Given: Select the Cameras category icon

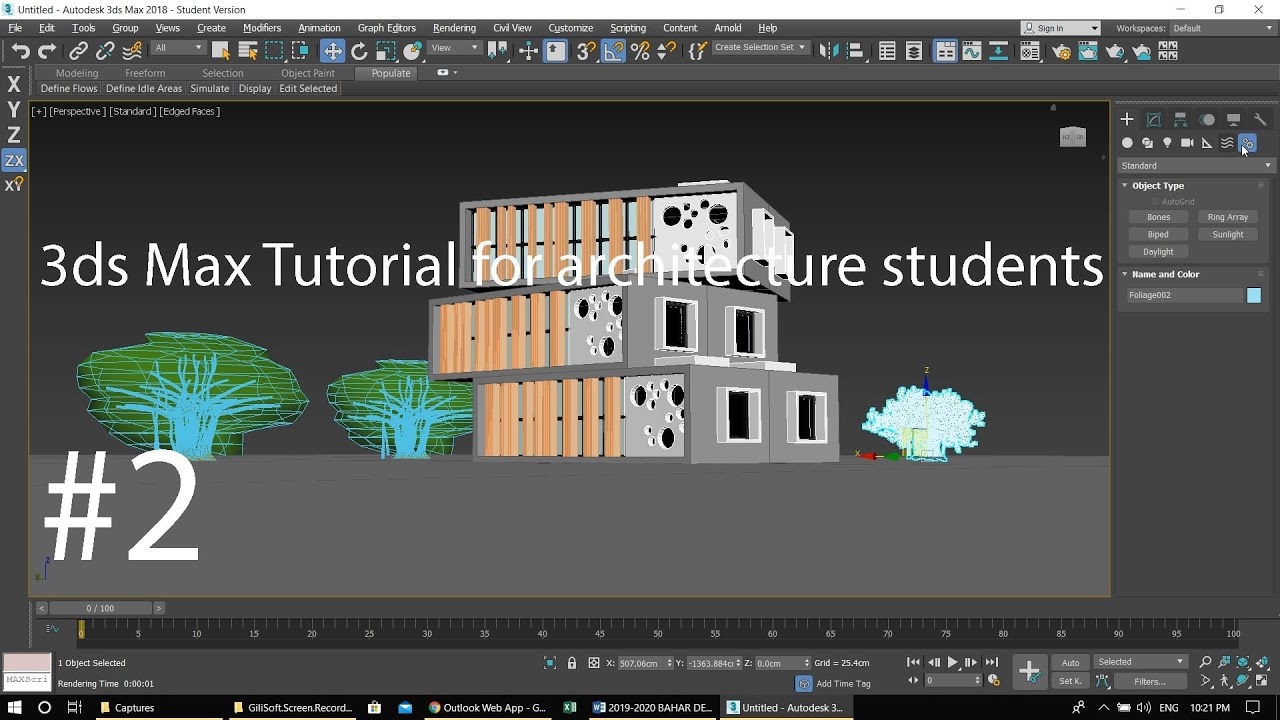Looking at the screenshot, I should [1187, 143].
